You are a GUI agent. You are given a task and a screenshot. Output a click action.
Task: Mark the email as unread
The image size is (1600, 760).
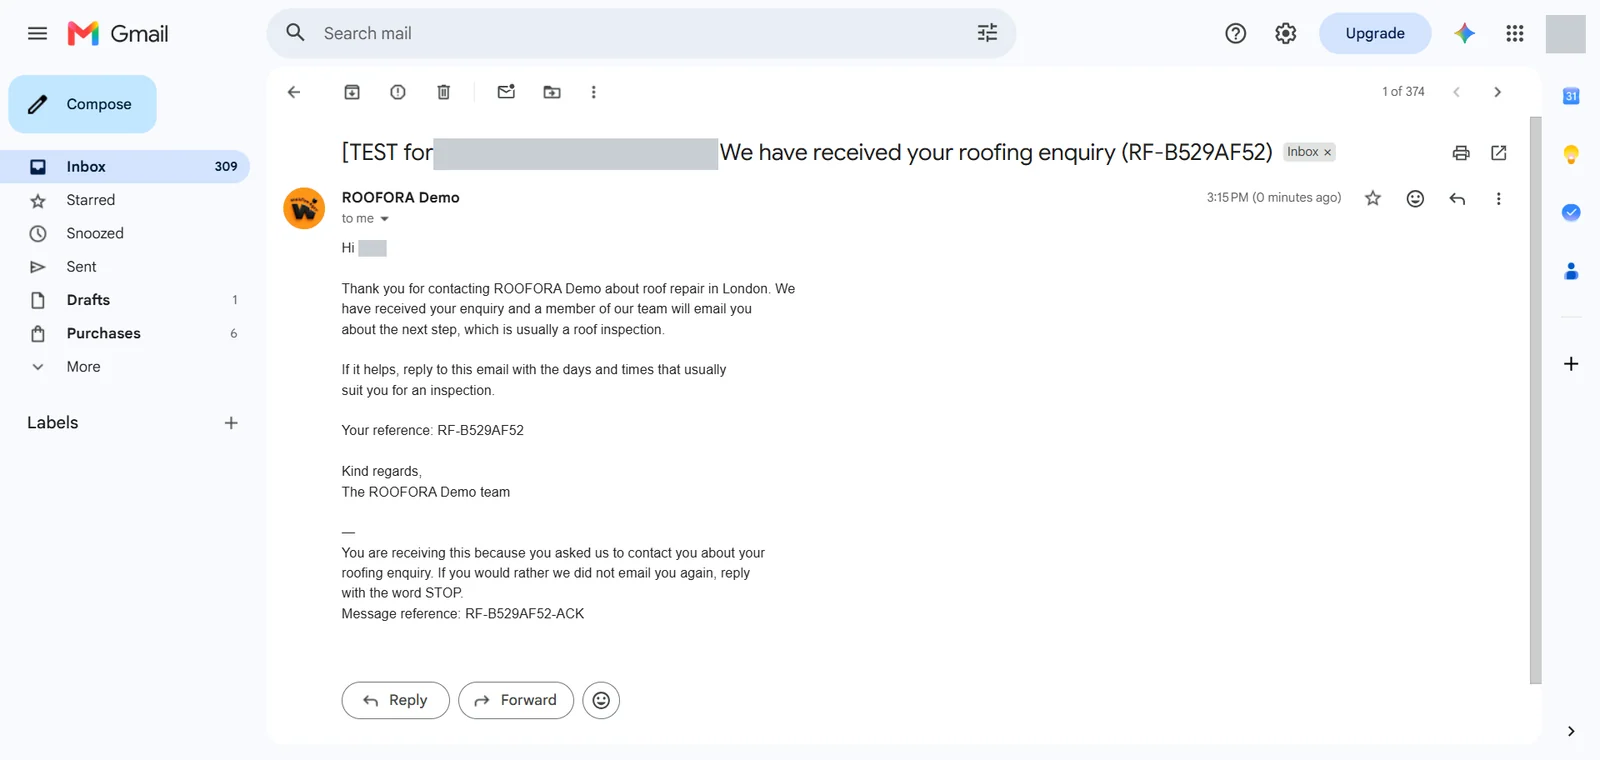(506, 92)
